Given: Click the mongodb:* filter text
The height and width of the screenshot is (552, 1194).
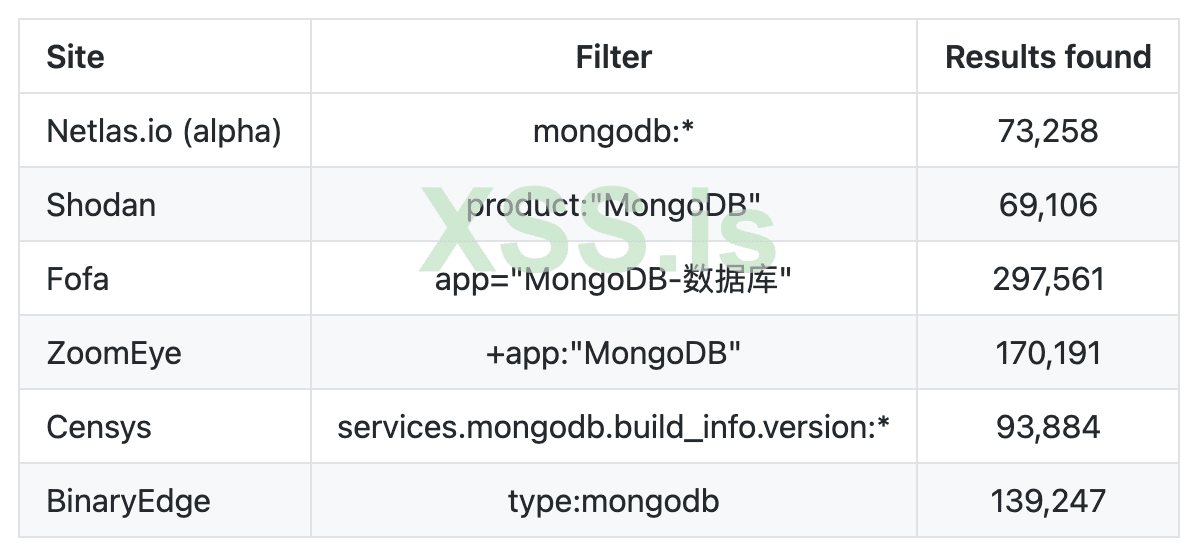Looking at the screenshot, I should tap(613, 131).
